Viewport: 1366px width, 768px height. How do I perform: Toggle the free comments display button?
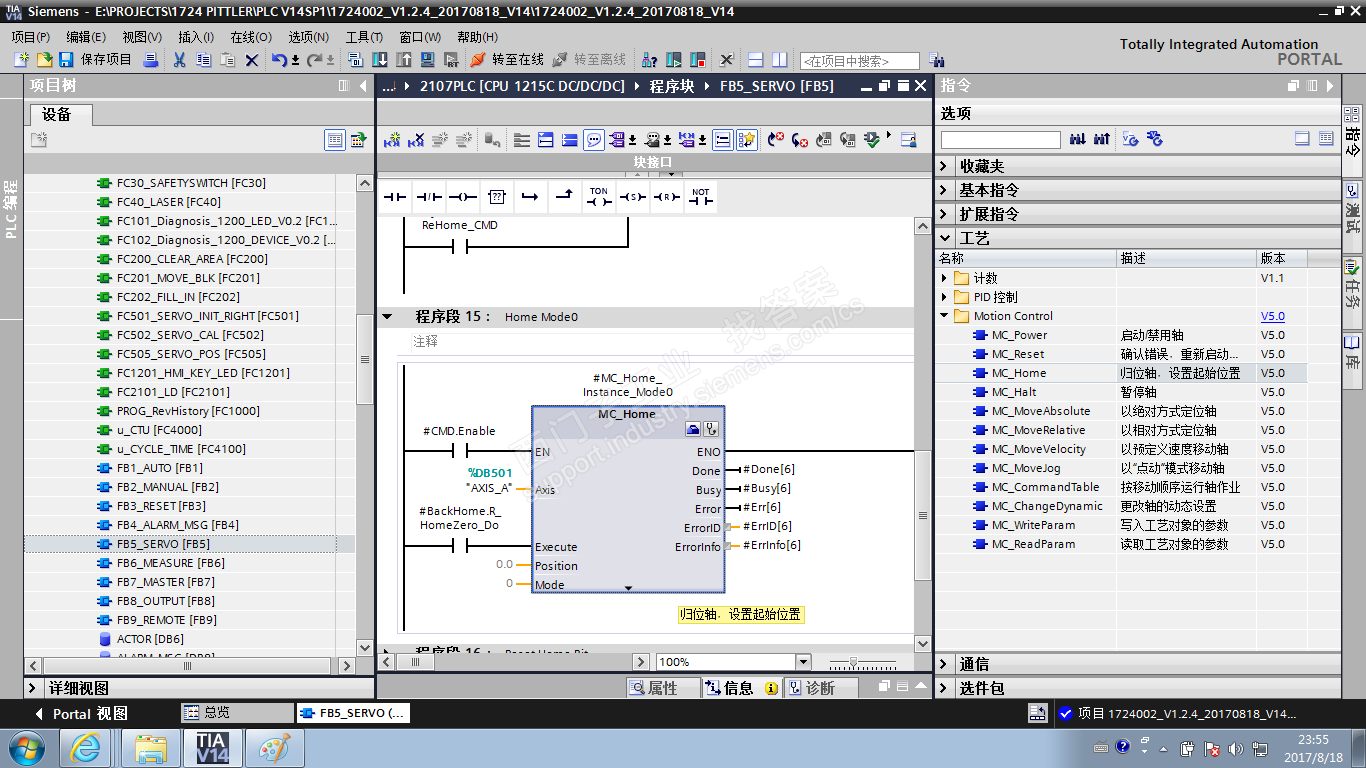[595, 140]
